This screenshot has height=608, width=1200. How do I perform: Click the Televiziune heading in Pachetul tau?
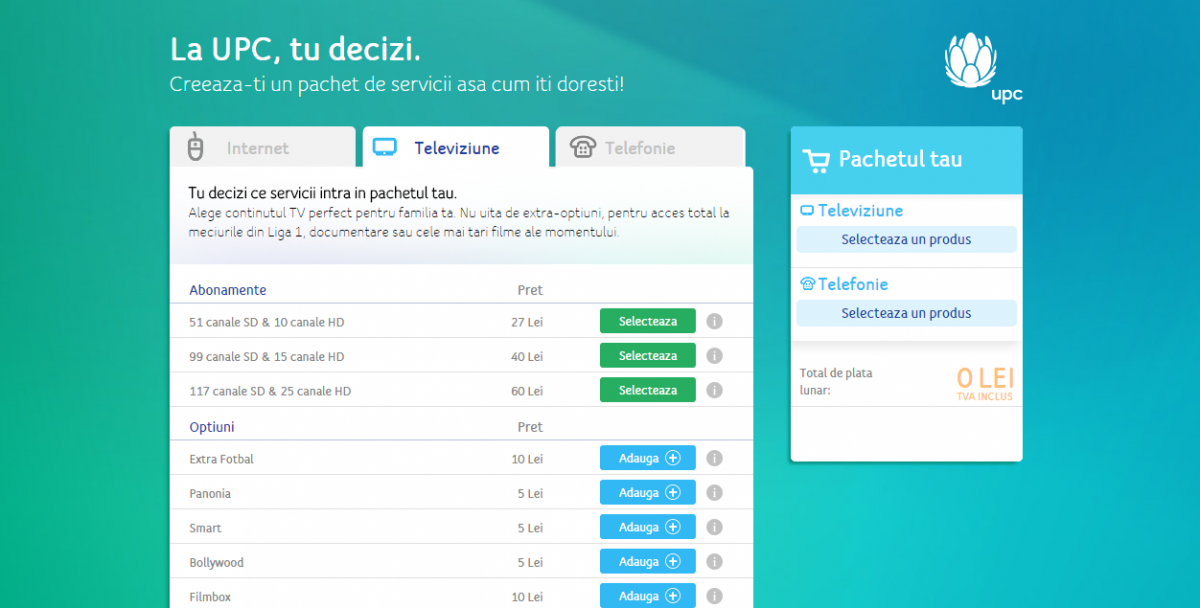[x=860, y=210]
